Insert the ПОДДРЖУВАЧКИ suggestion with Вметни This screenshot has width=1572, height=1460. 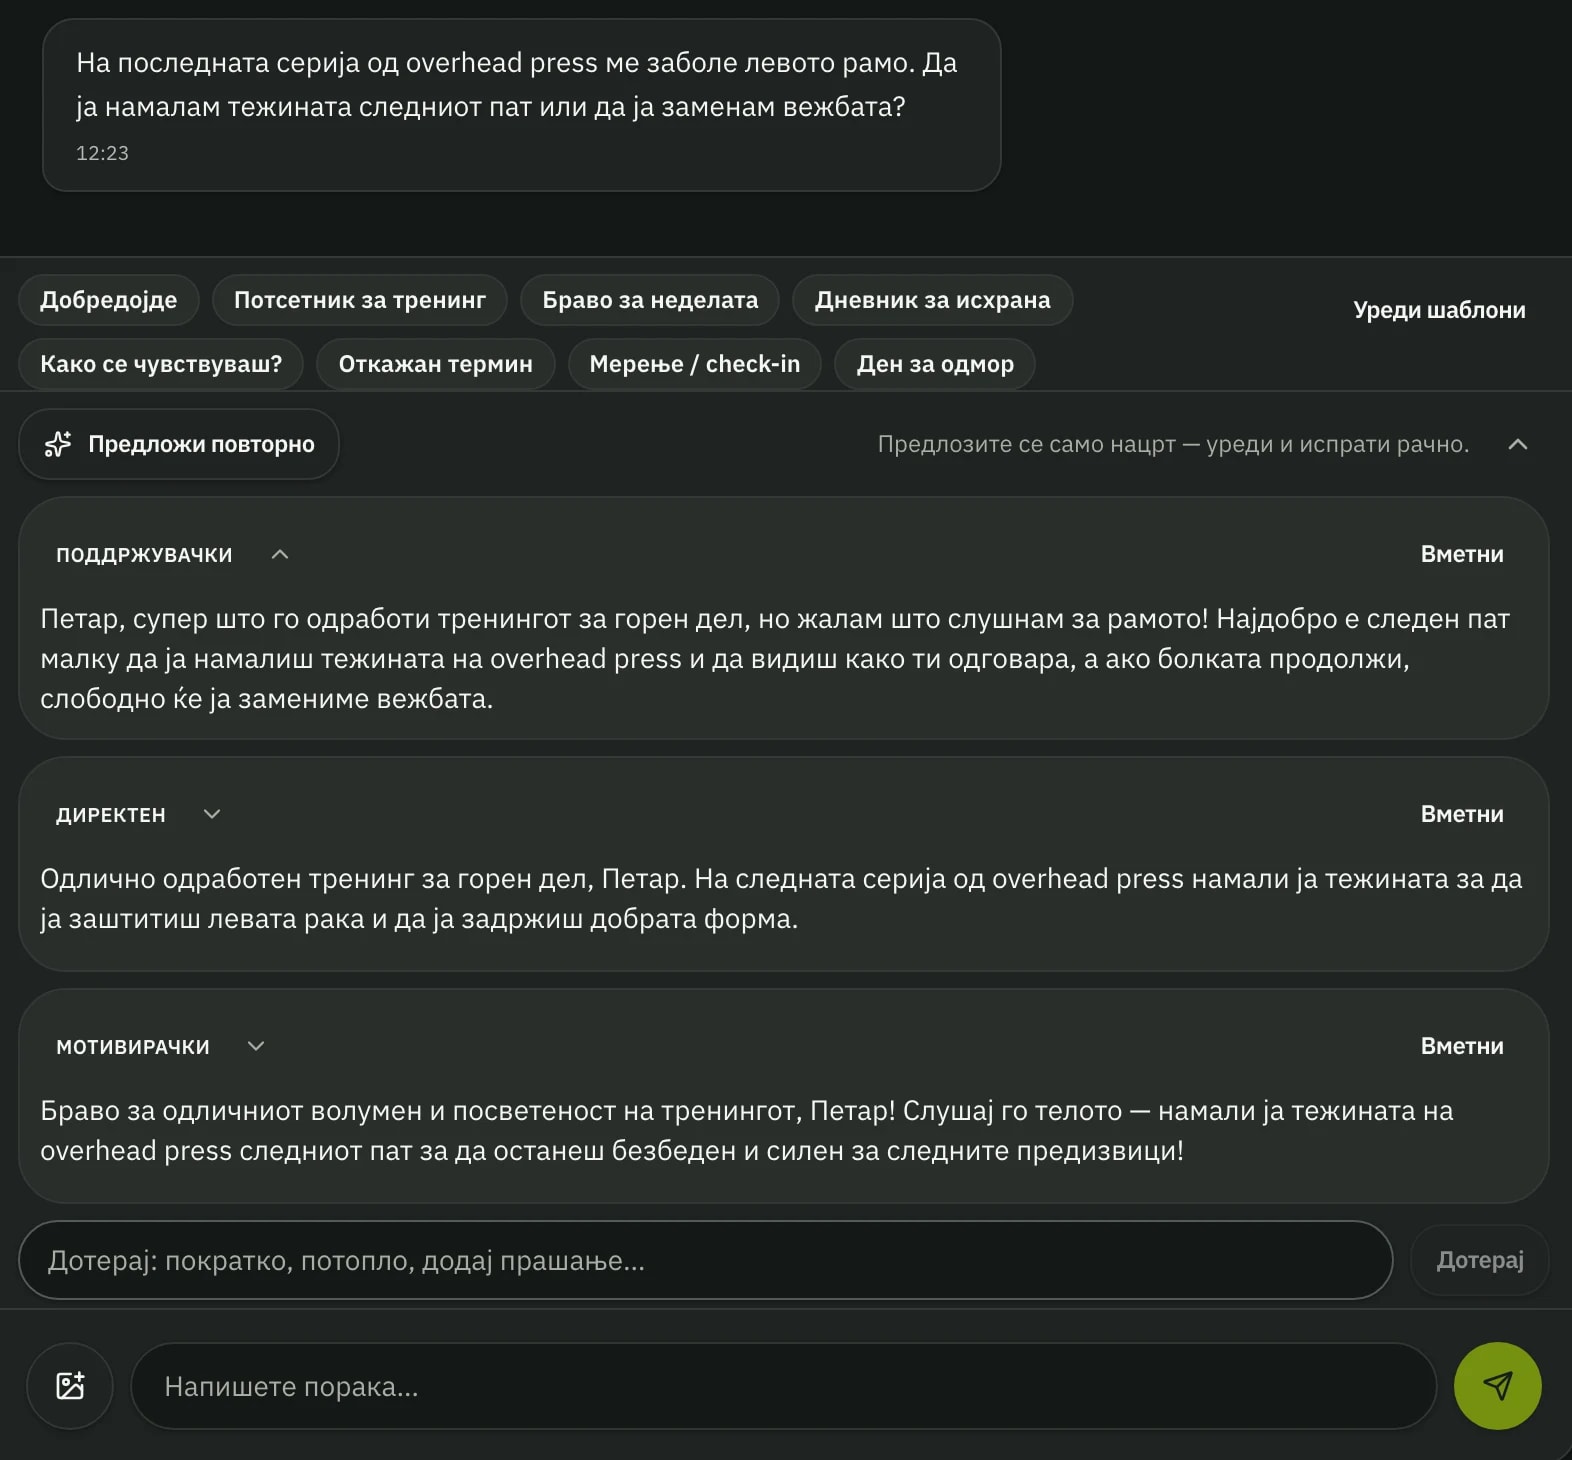(x=1462, y=554)
